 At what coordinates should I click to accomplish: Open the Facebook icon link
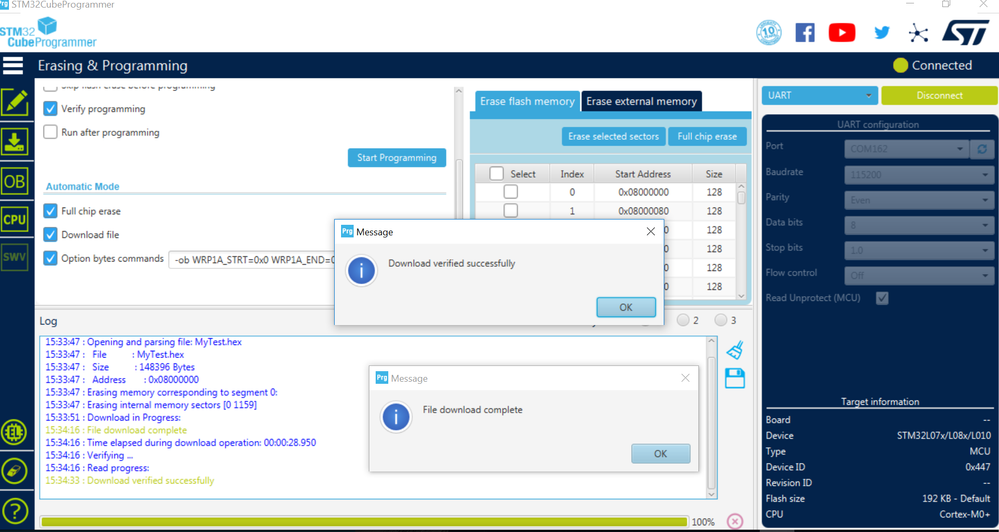(805, 32)
